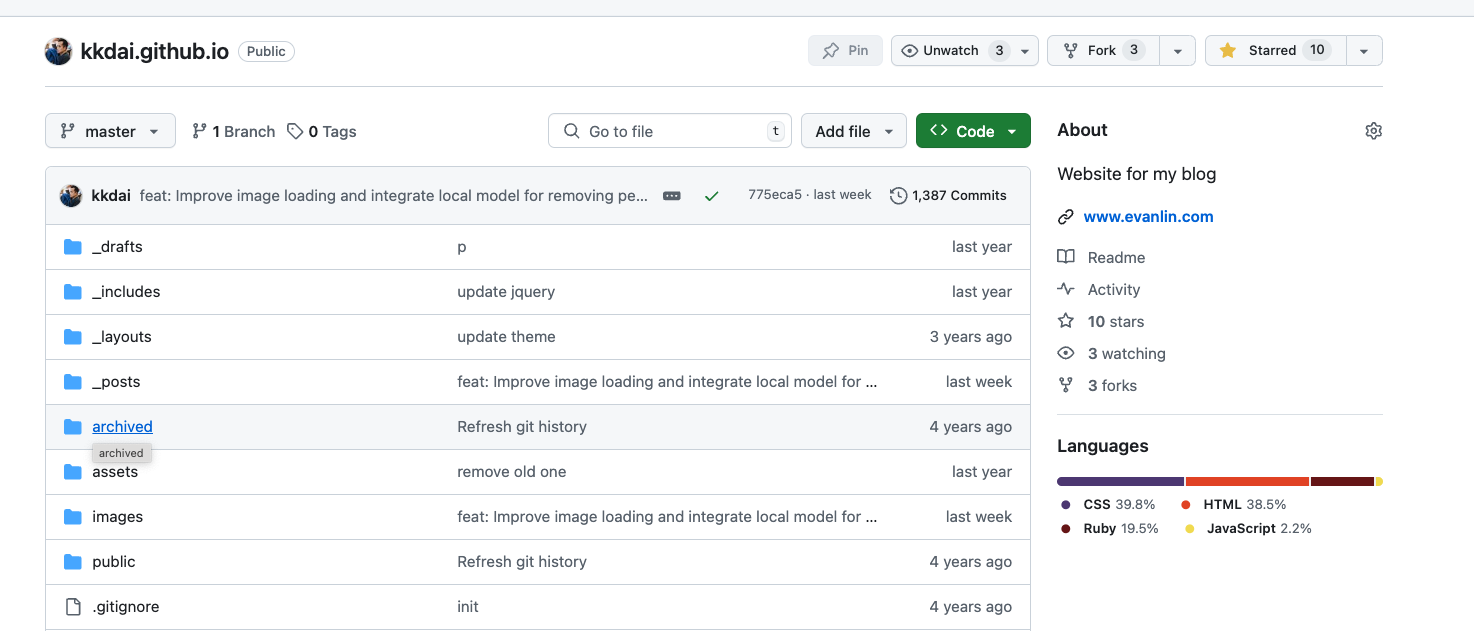
Task: Click file icon of .gitignore row
Action: click(73, 607)
